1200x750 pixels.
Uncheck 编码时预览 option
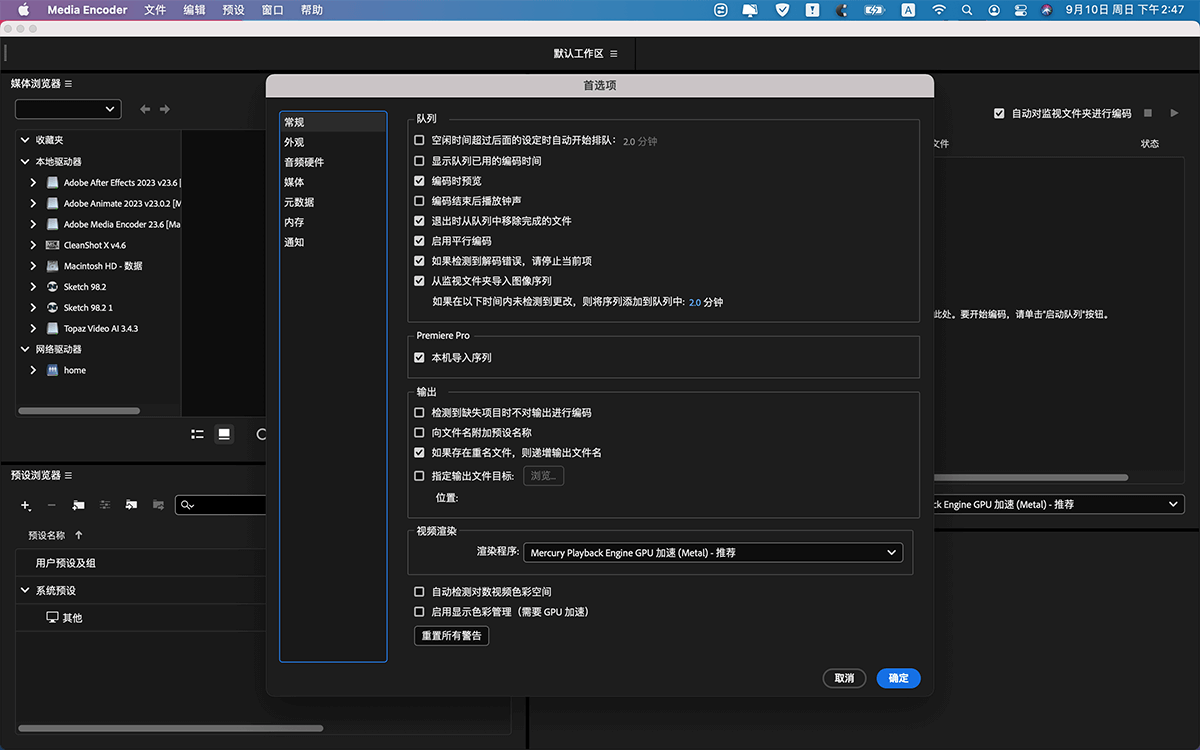(420, 181)
